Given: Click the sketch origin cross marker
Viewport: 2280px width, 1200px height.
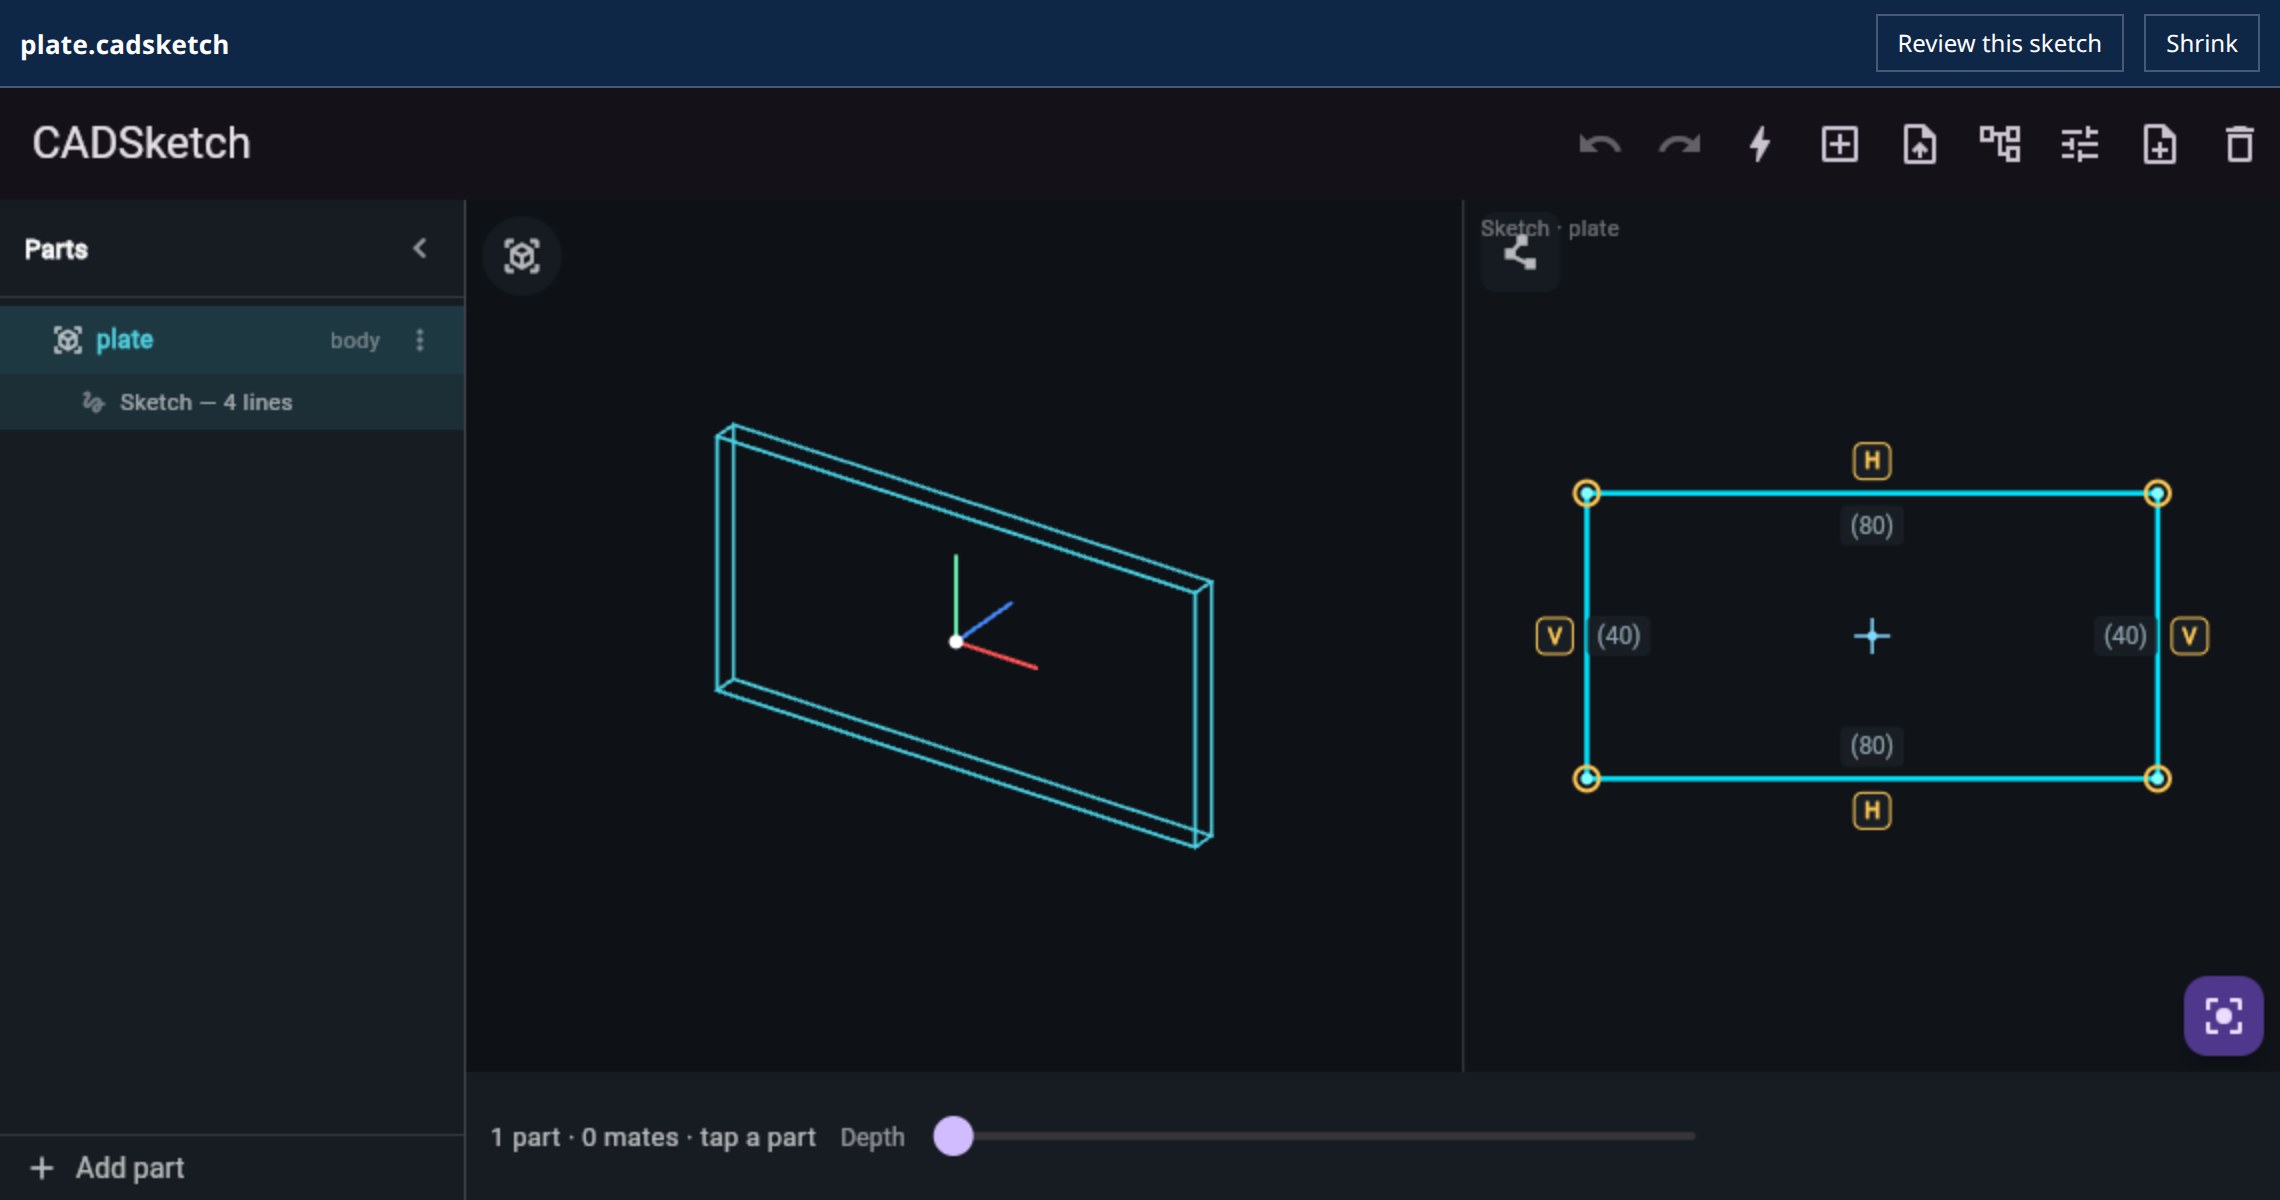Looking at the screenshot, I should [x=1872, y=636].
